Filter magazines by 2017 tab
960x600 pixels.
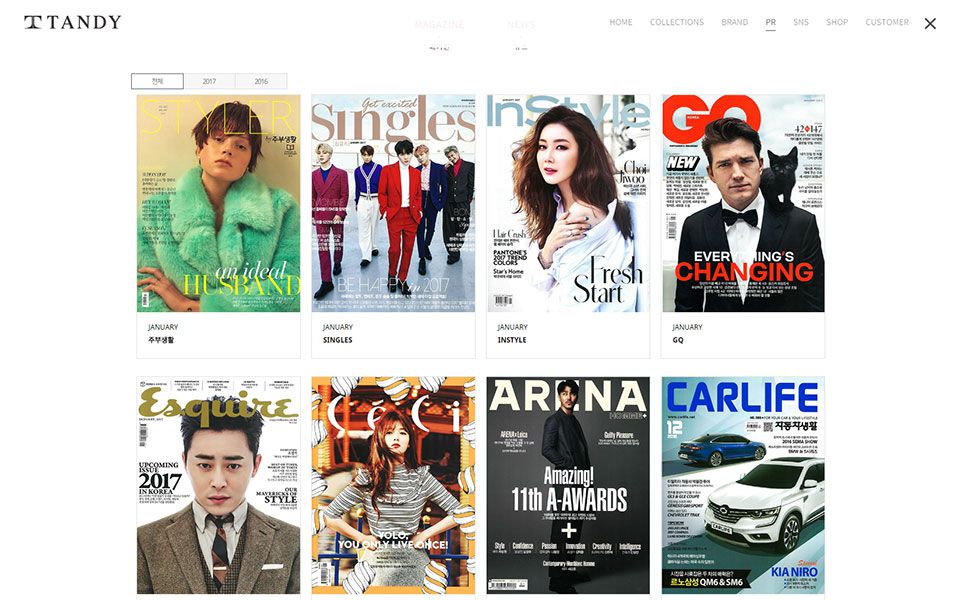click(209, 81)
